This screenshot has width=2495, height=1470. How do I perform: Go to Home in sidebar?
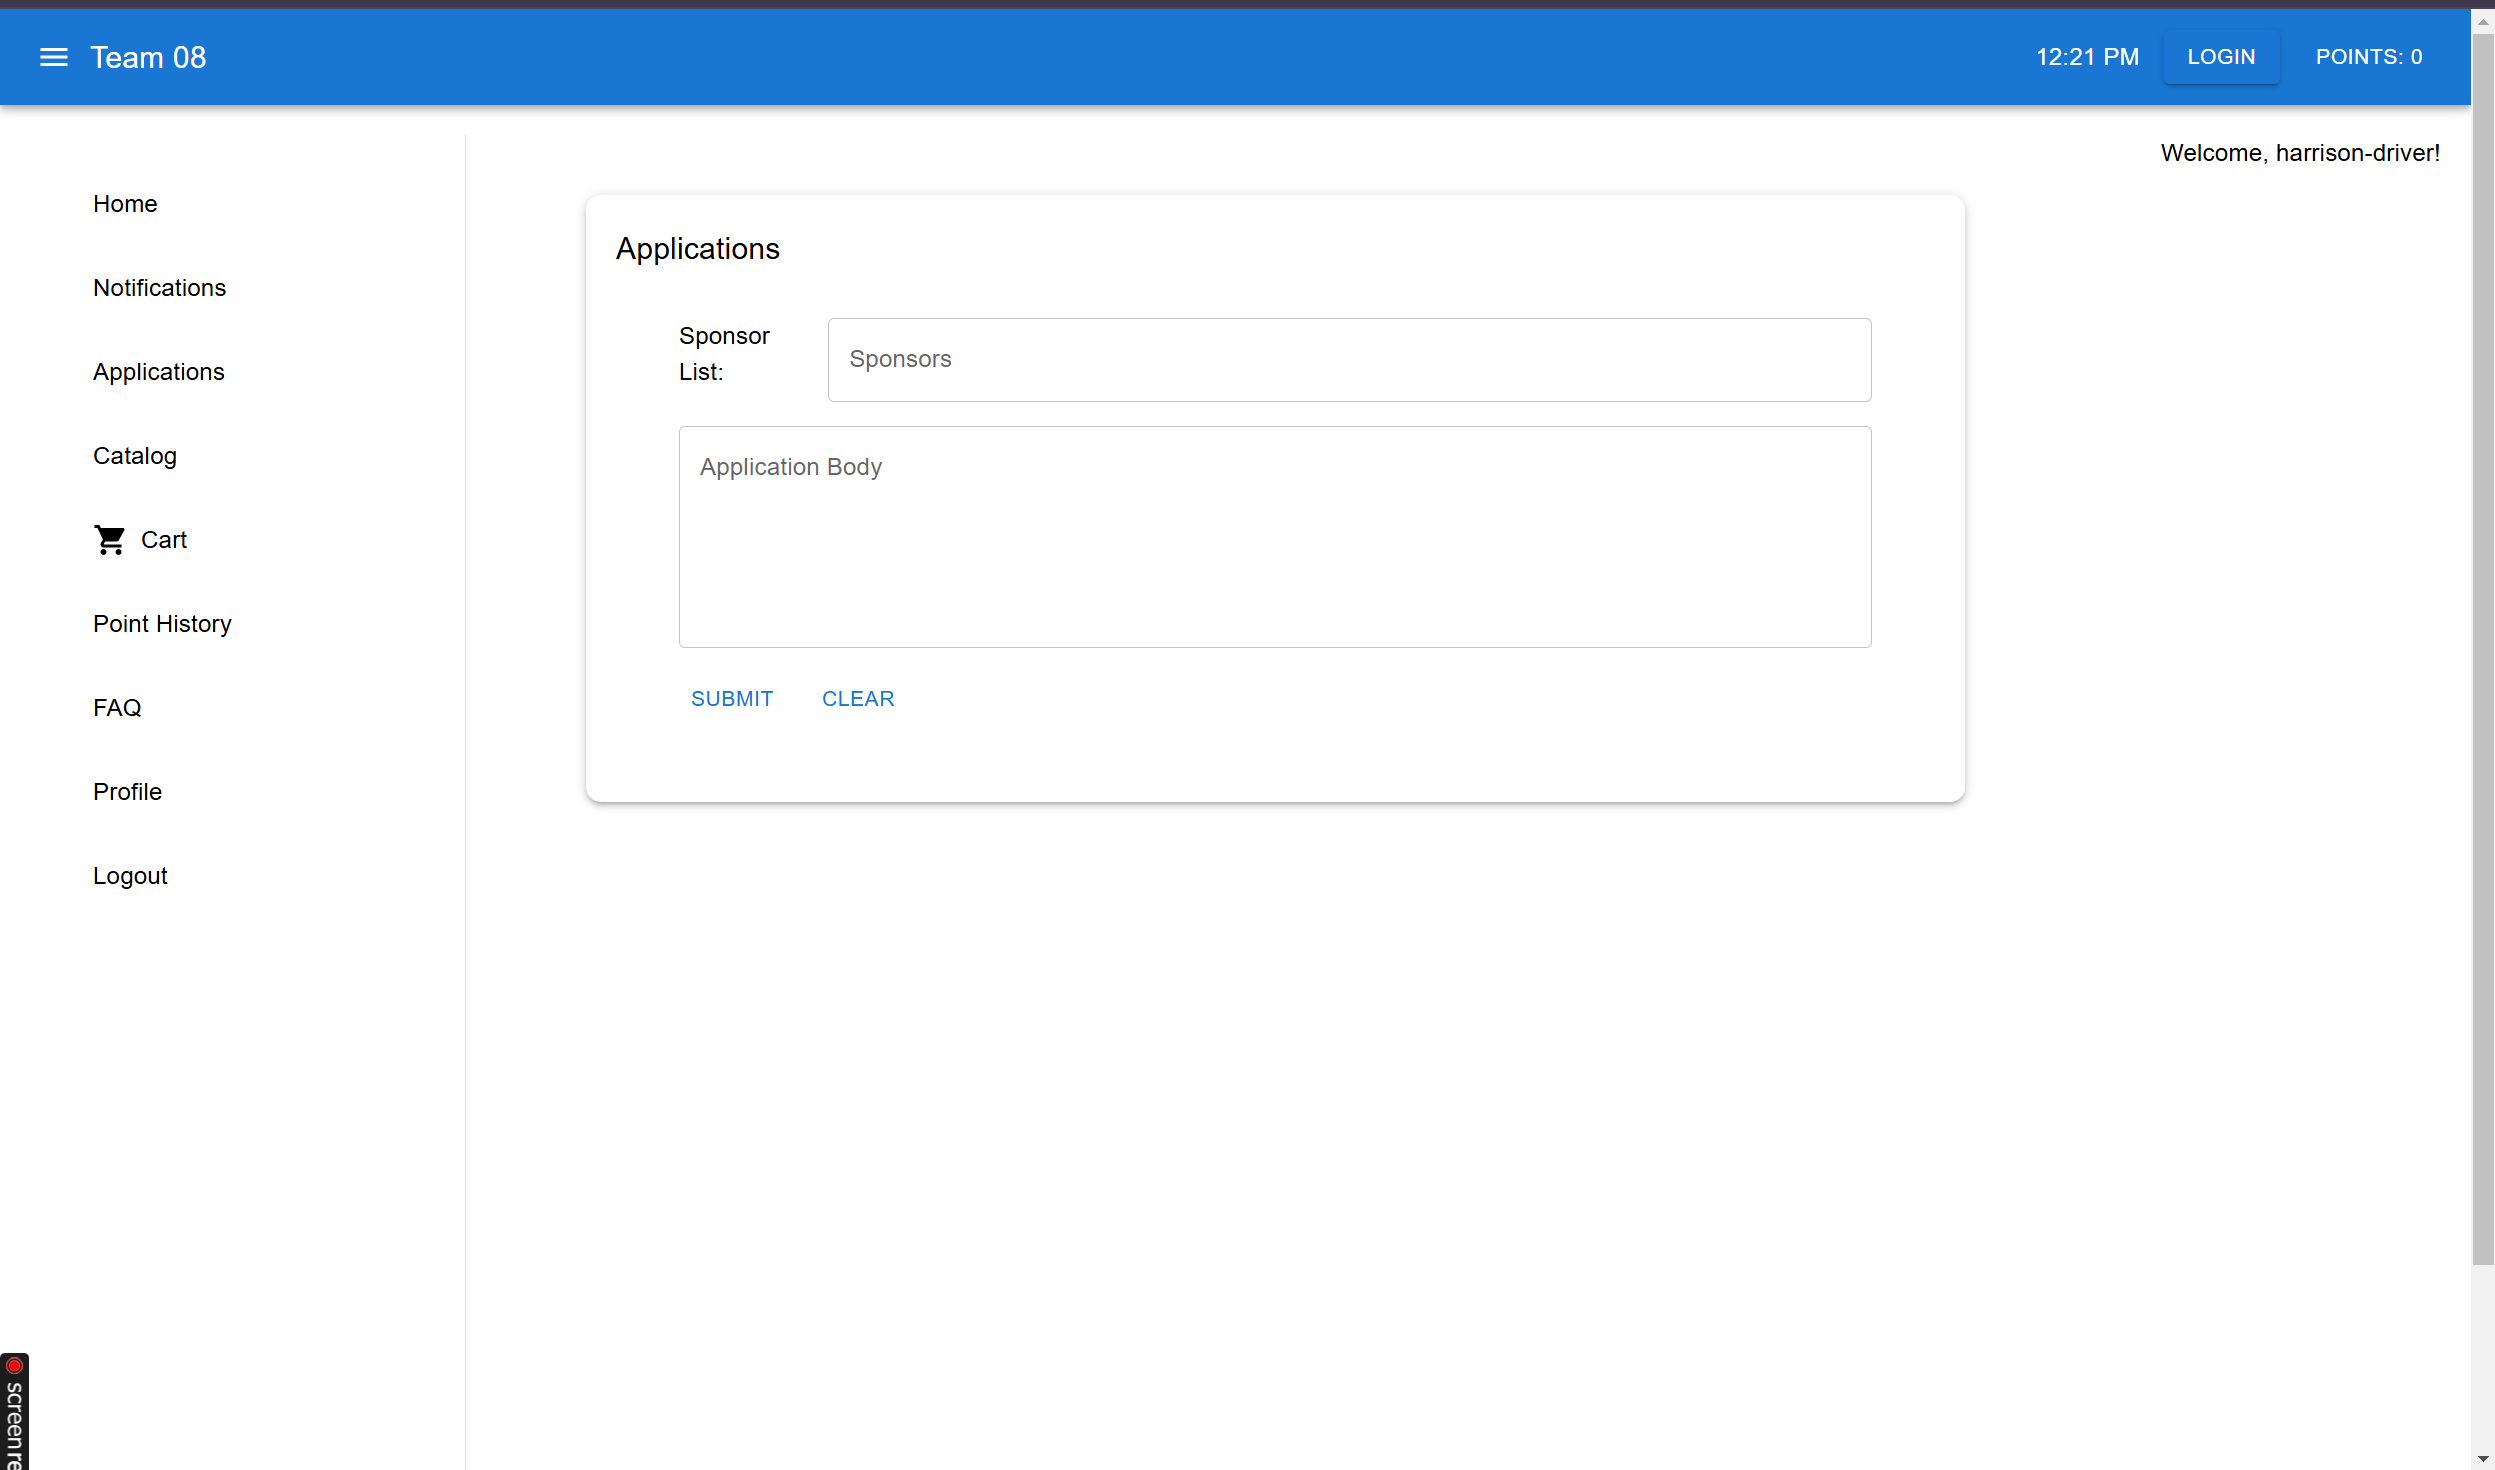pos(125,204)
